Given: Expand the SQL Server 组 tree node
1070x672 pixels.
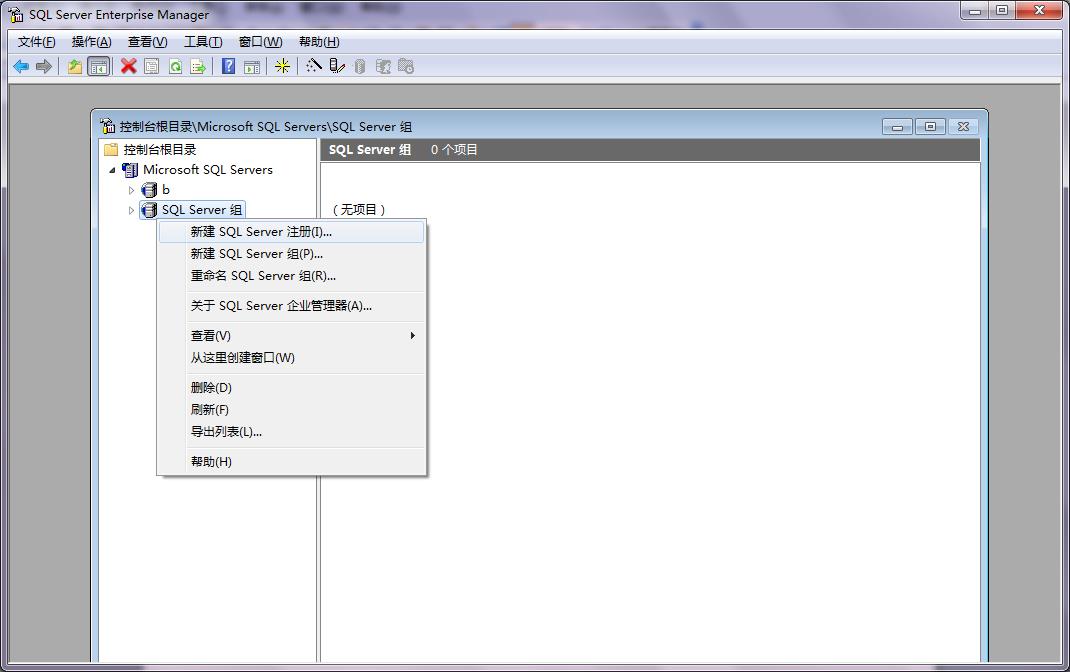Looking at the screenshot, I should (131, 210).
